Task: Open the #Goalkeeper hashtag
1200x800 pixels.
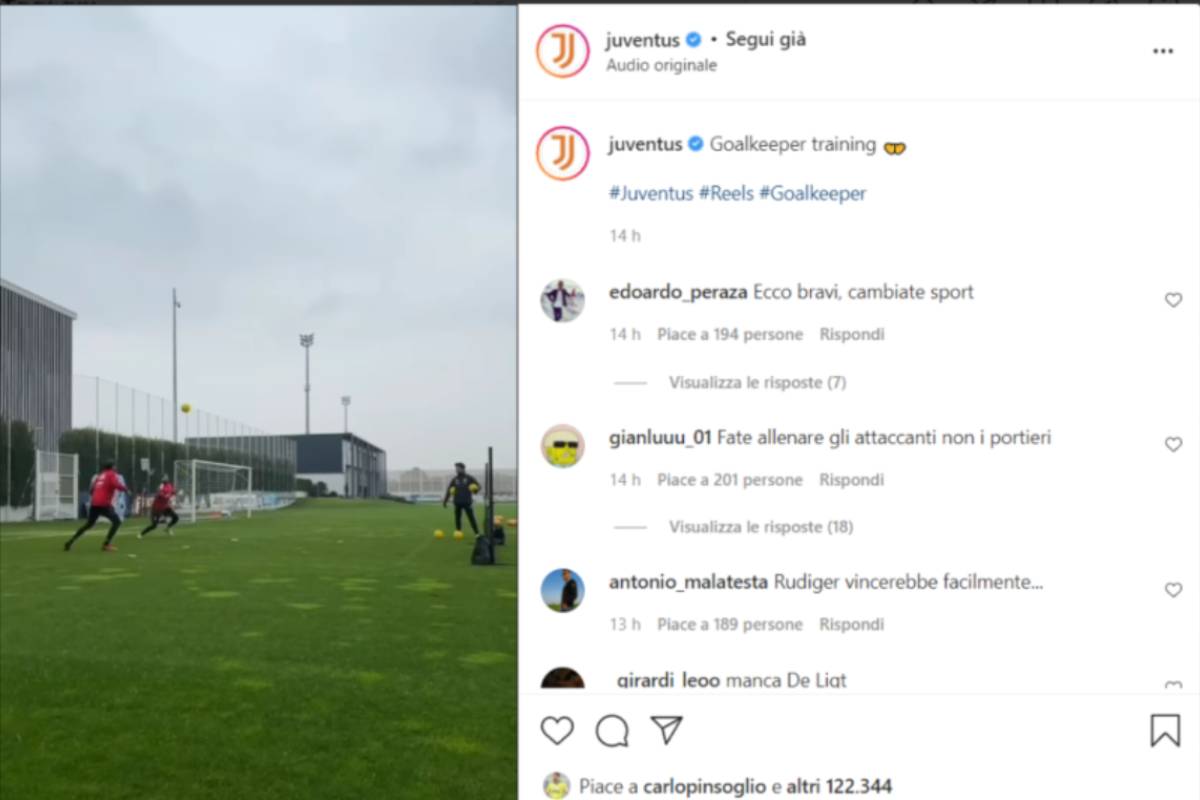Action: [812, 194]
